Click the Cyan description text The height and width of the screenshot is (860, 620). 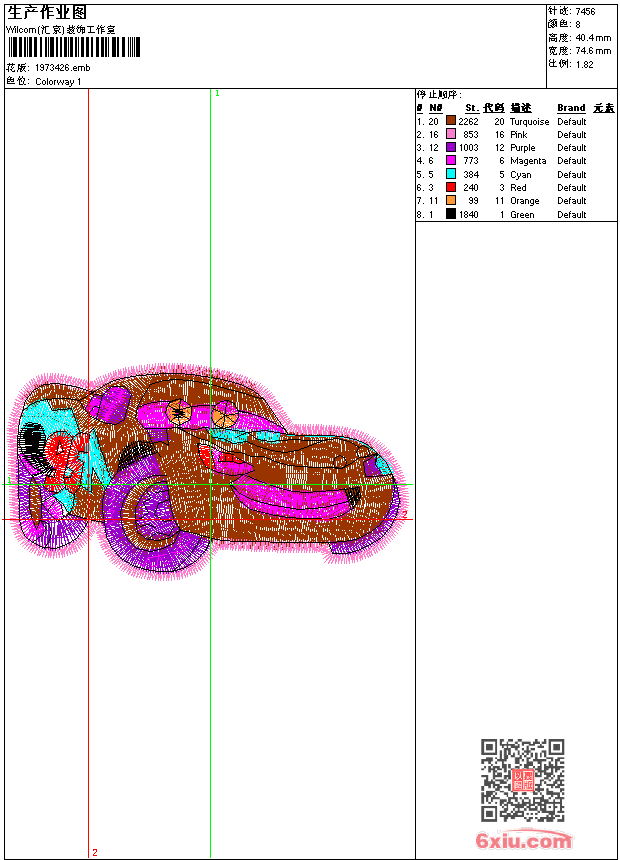(521, 175)
